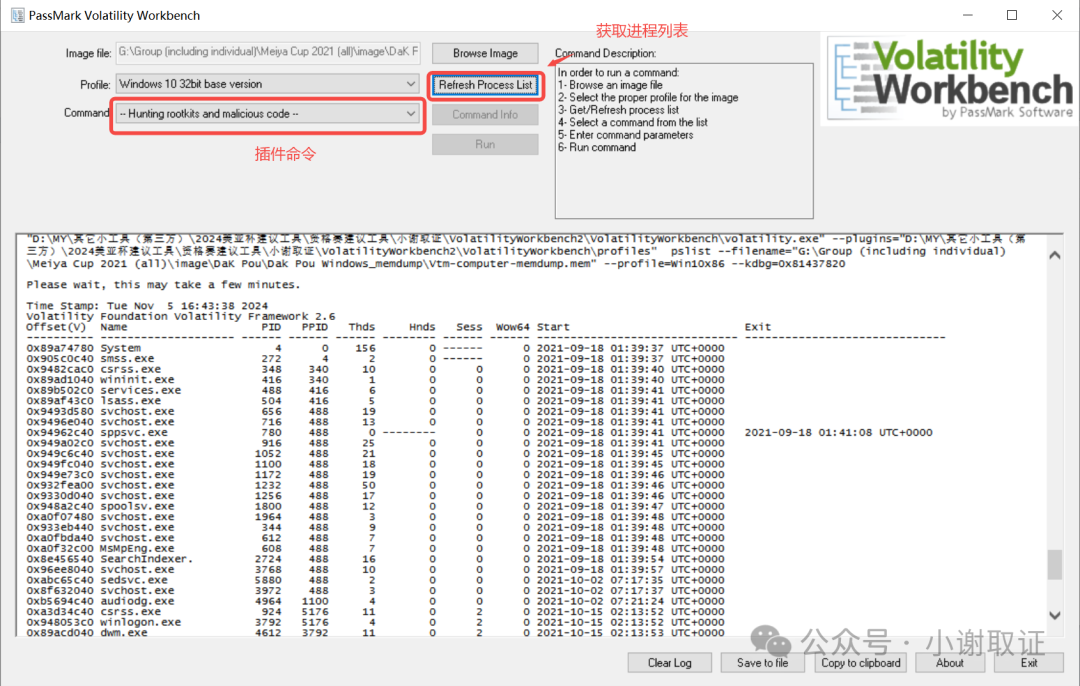
Task: Click the Exit button
Action: 1029,663
